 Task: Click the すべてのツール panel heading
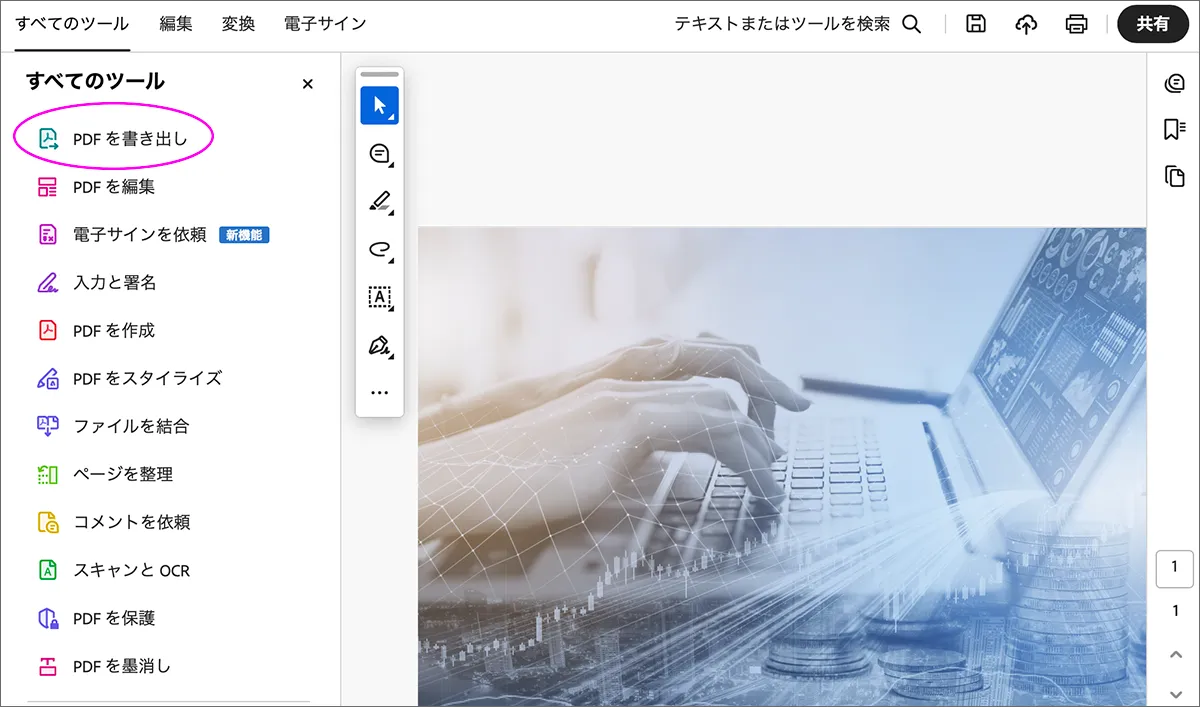[x=95, y=82]
